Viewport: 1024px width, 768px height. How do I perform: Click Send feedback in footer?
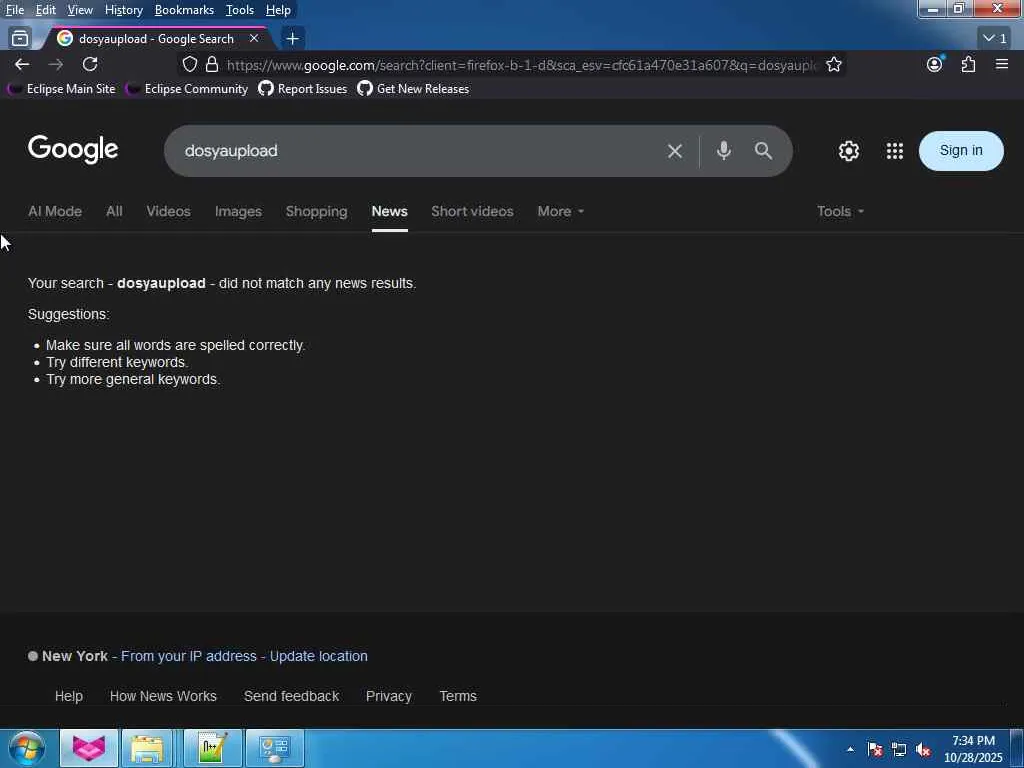(x=291, y=696)
